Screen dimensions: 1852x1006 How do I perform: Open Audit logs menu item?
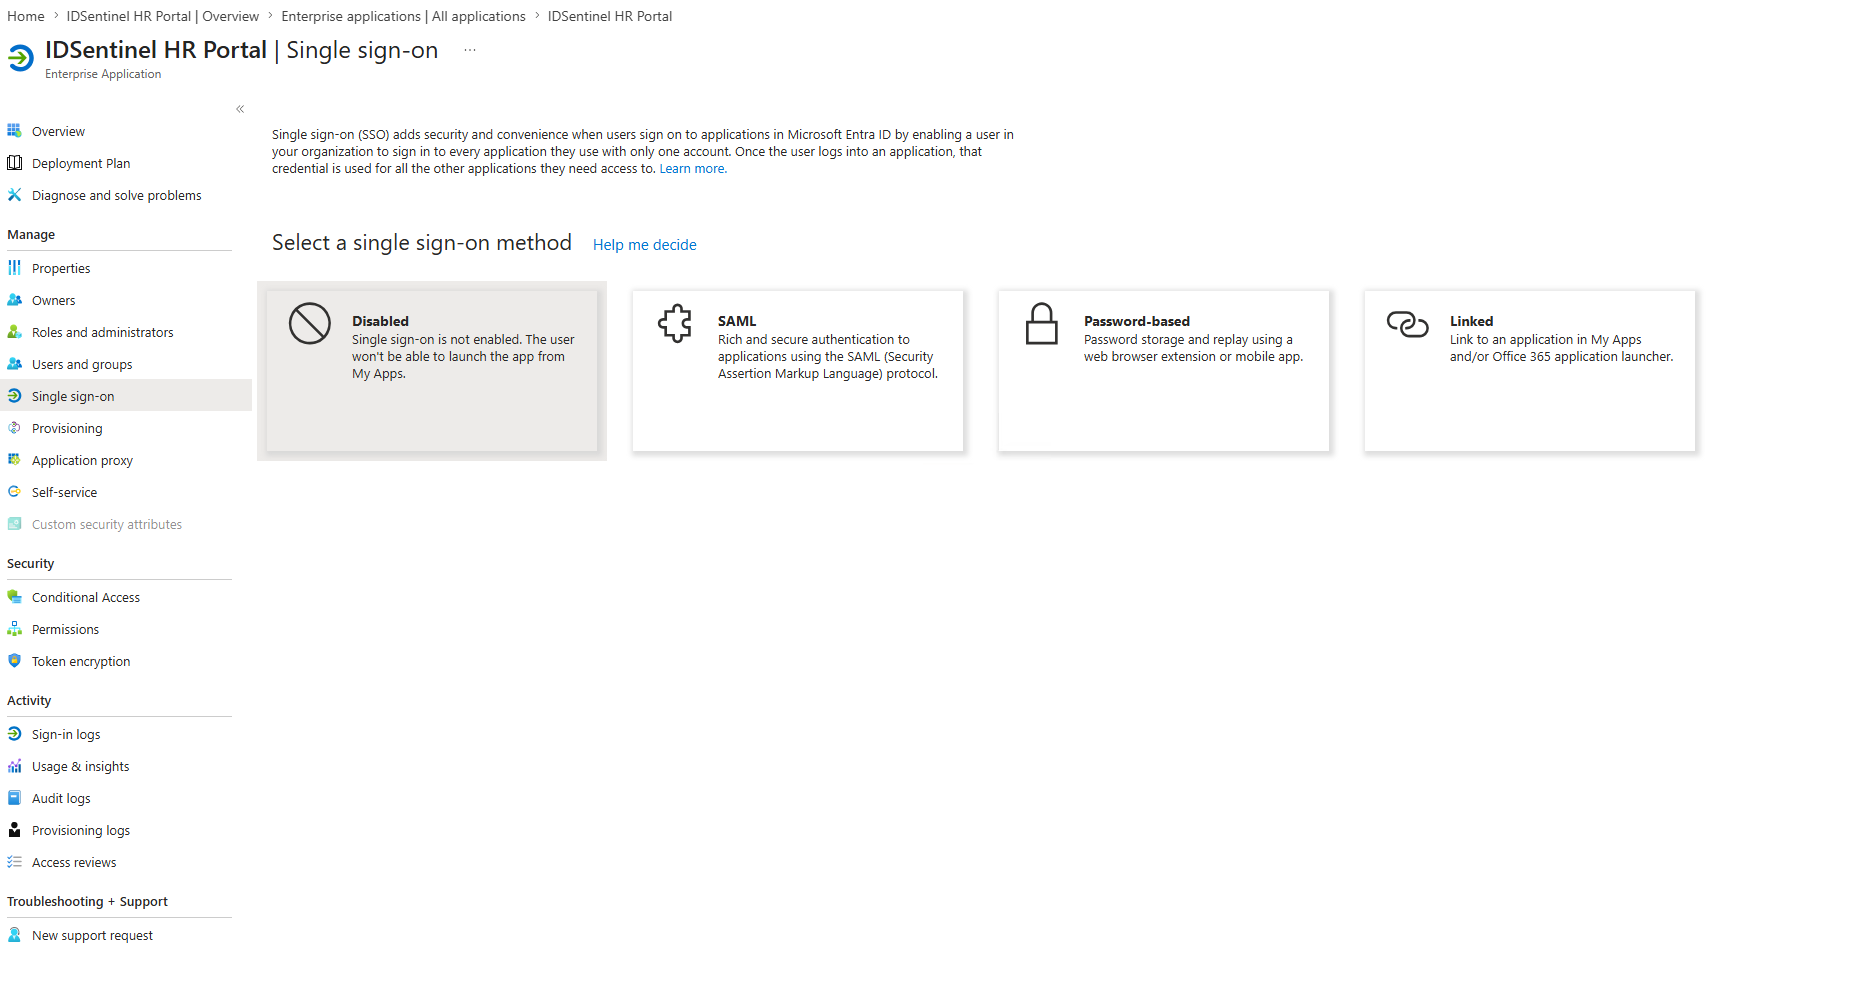pos(61,798)
